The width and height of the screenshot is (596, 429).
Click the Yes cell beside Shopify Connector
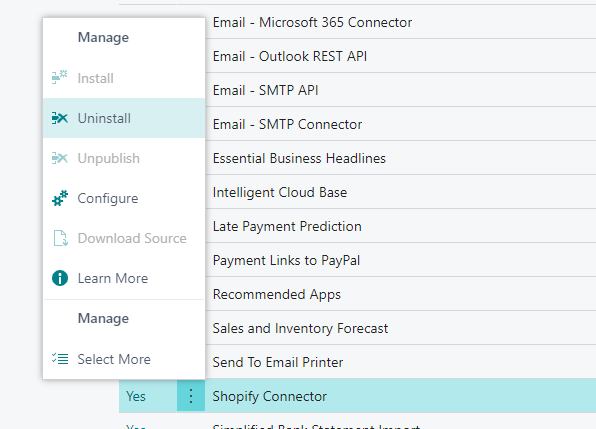tap(148, 396)
